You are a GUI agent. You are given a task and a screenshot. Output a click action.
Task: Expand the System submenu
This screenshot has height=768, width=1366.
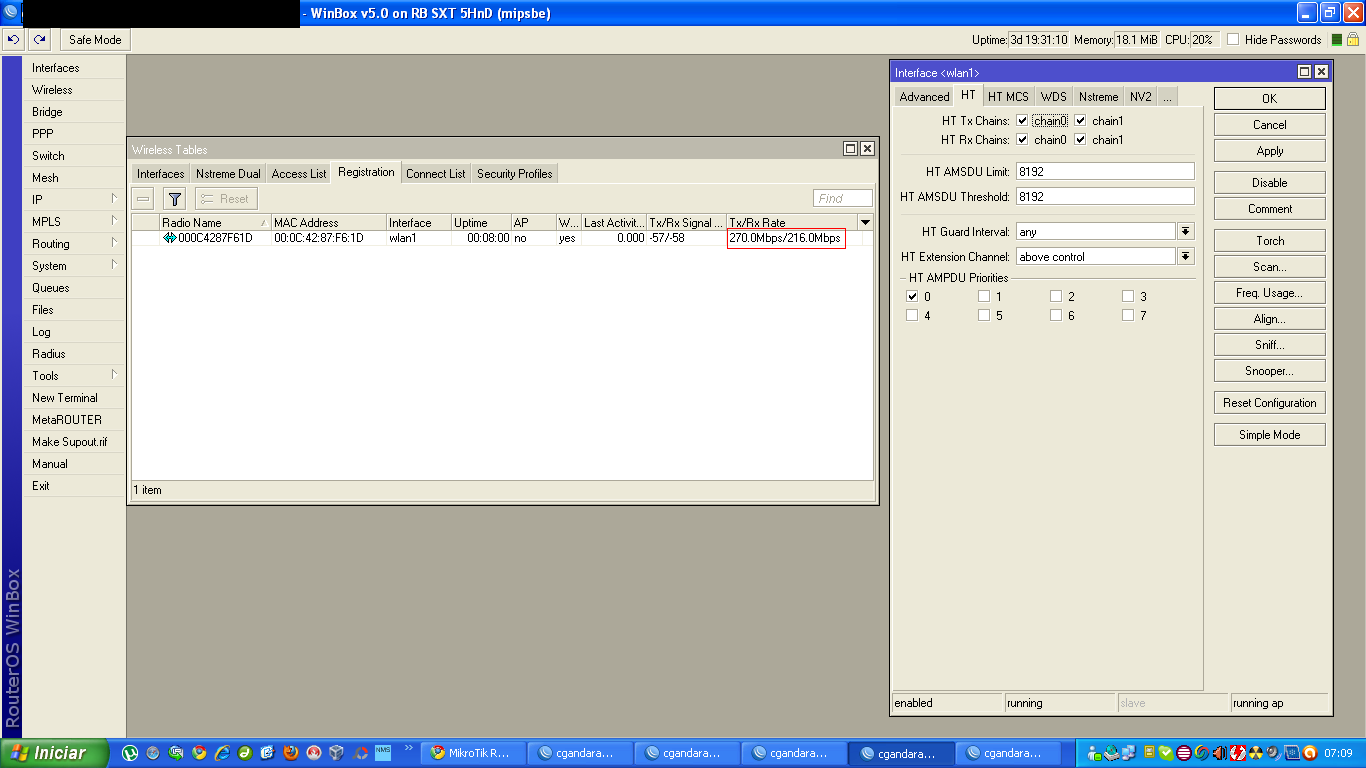[x=75, y=265]
